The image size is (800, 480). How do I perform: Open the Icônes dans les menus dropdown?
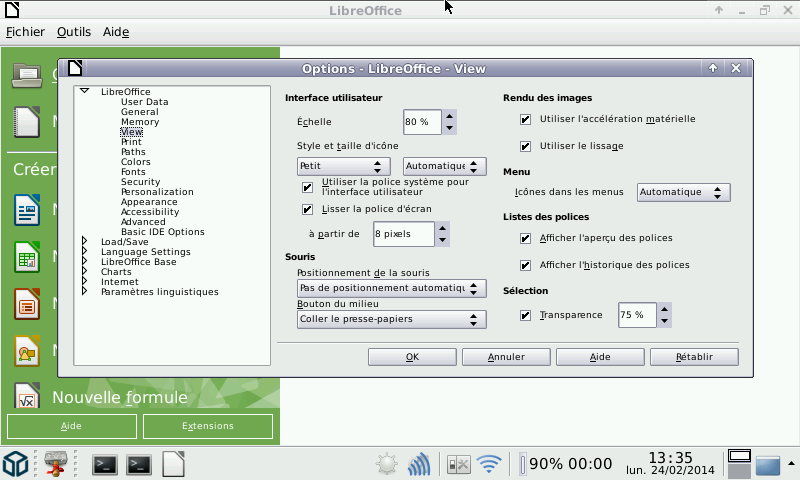pos(684,192)
